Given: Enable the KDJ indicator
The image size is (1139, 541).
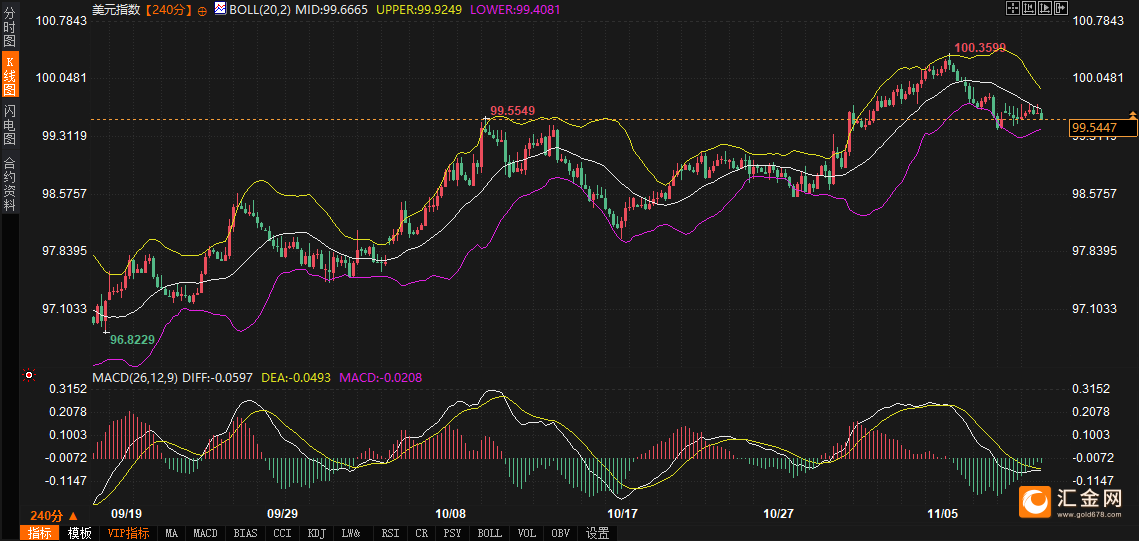Looking at the screenshot, I should (317, 533).
